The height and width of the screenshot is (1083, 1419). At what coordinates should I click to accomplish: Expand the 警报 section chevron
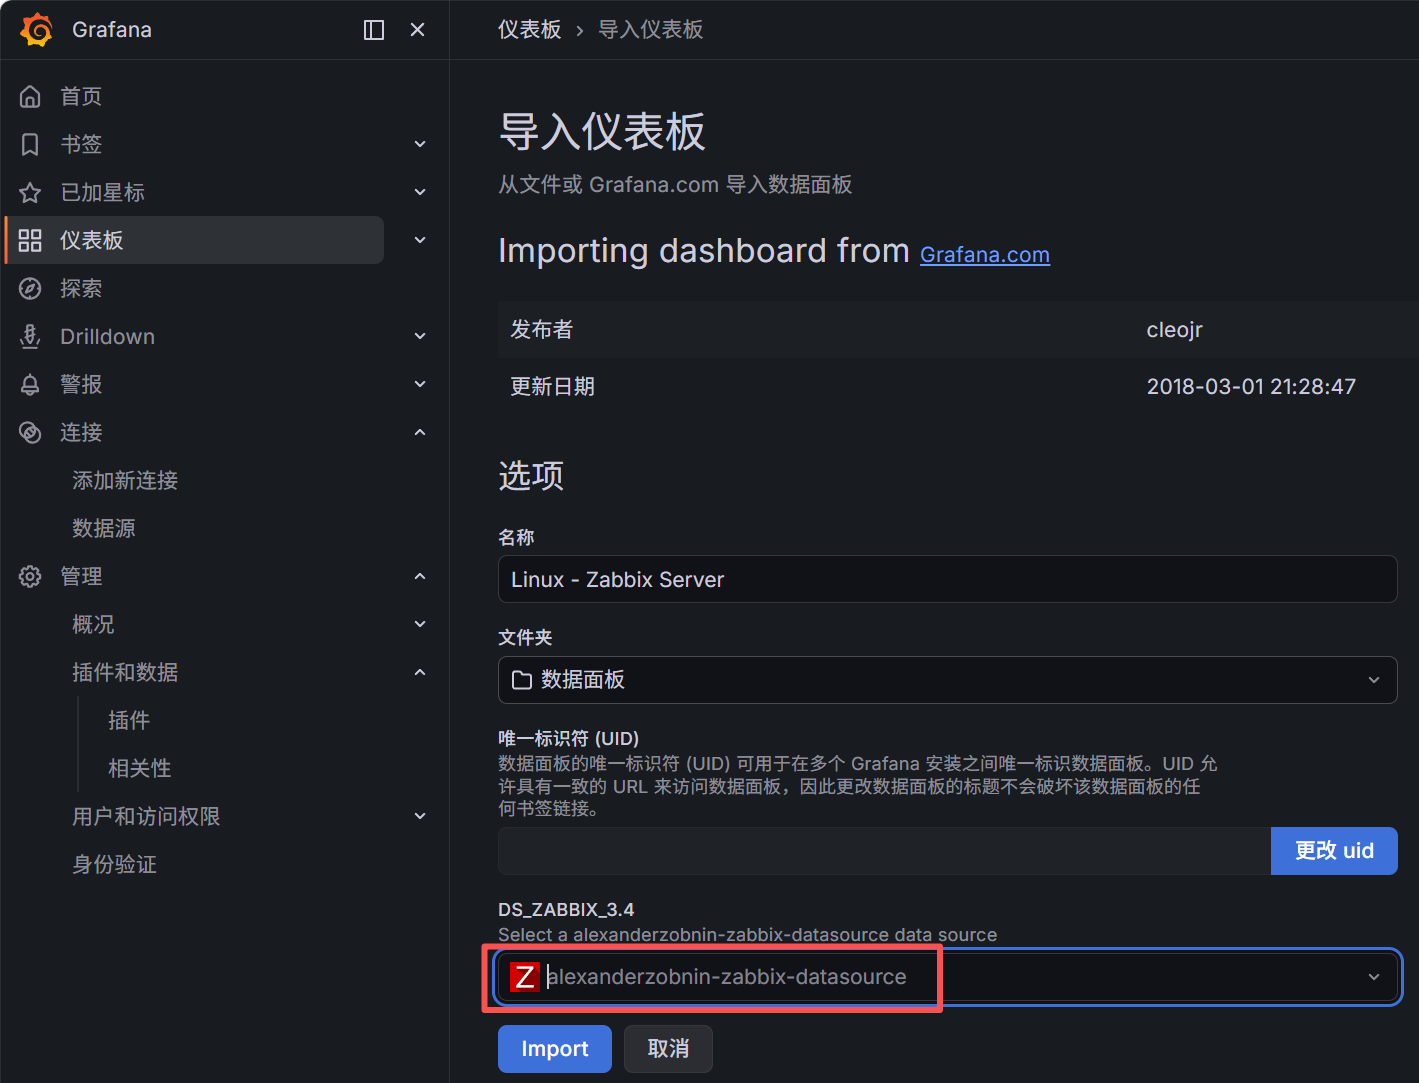coord(420,384)
